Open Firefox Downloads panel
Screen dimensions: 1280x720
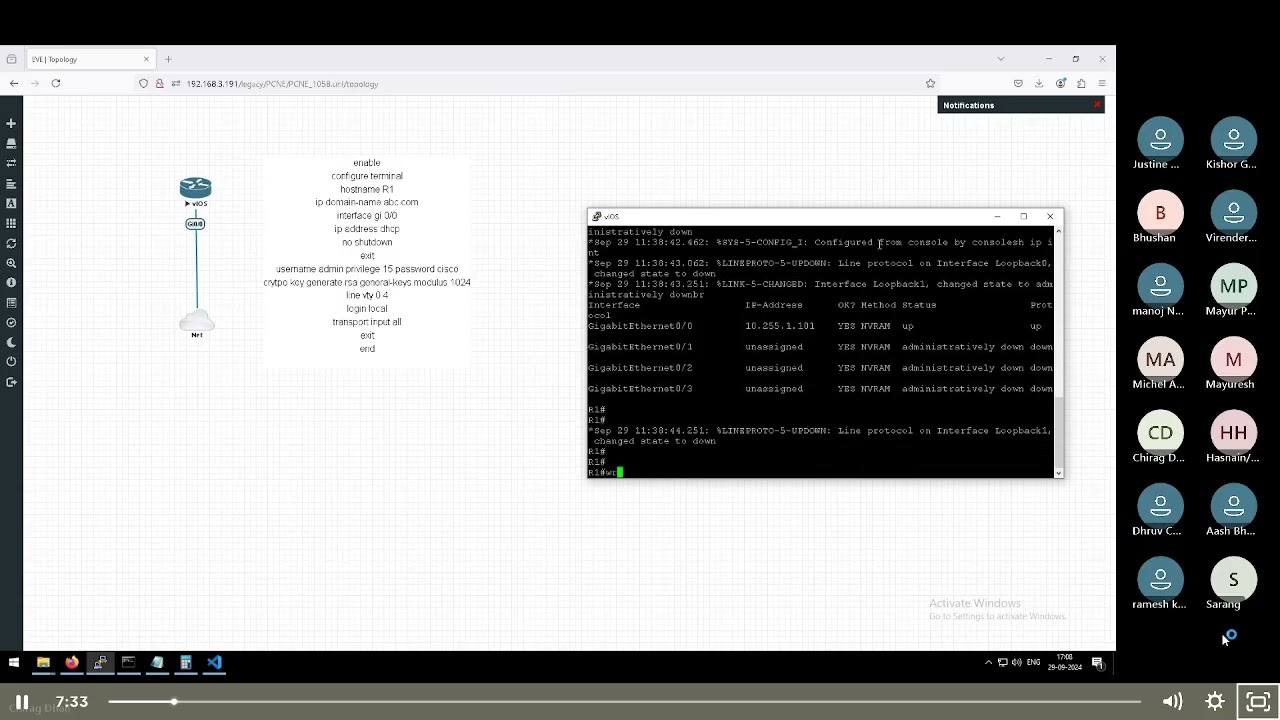(1039, 84)
